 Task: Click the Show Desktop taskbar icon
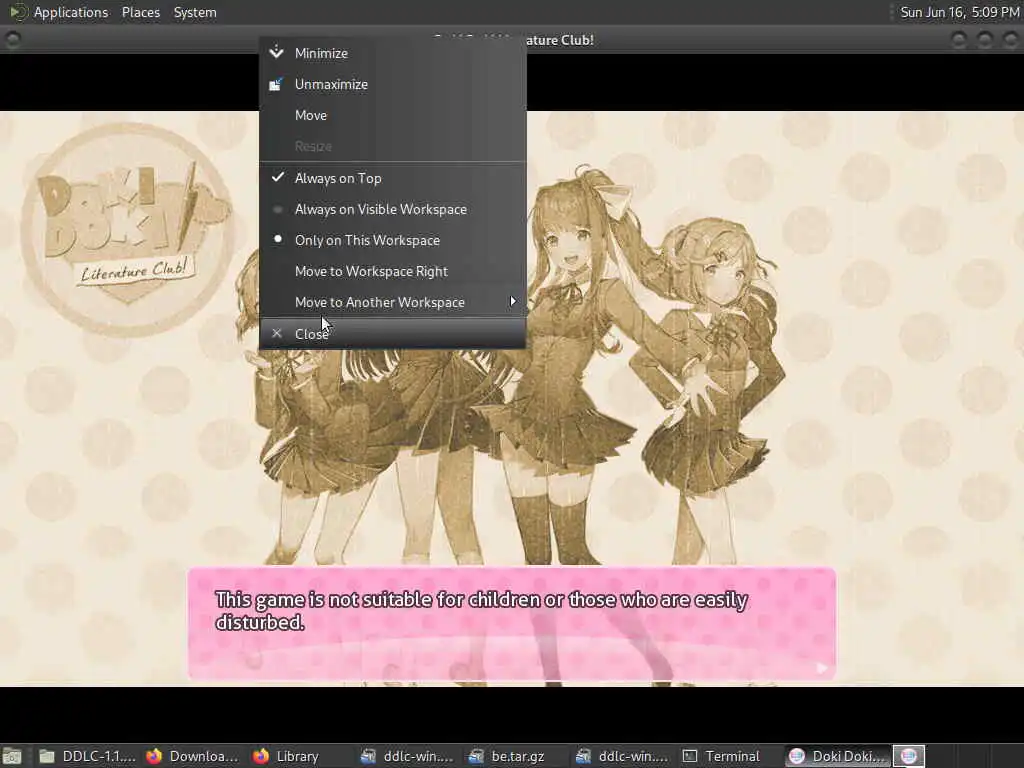pyautogui.click(x=12, y=756)
